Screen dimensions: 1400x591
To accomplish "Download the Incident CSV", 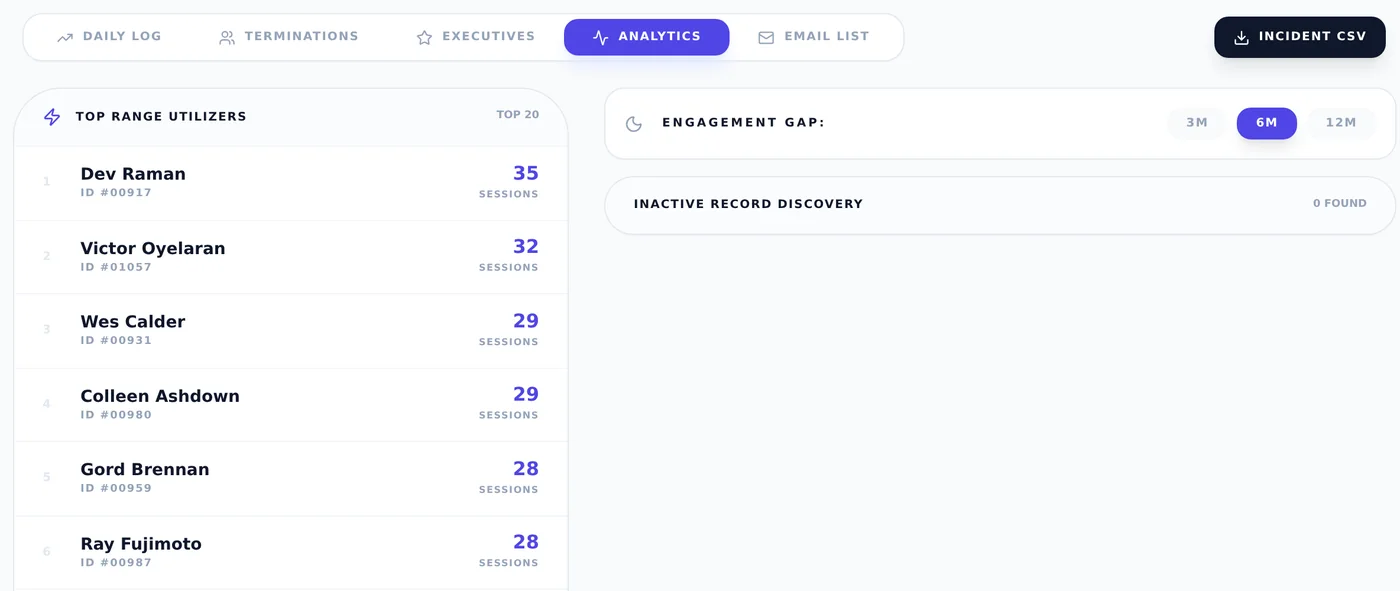I will [x=1300, y=37].
